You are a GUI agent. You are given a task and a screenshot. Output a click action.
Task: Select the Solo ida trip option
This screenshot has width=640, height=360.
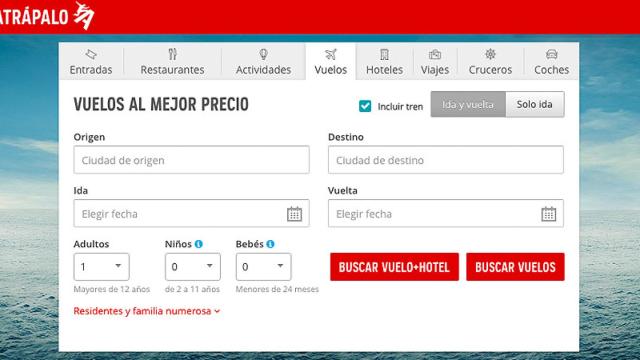pos(535,104)
